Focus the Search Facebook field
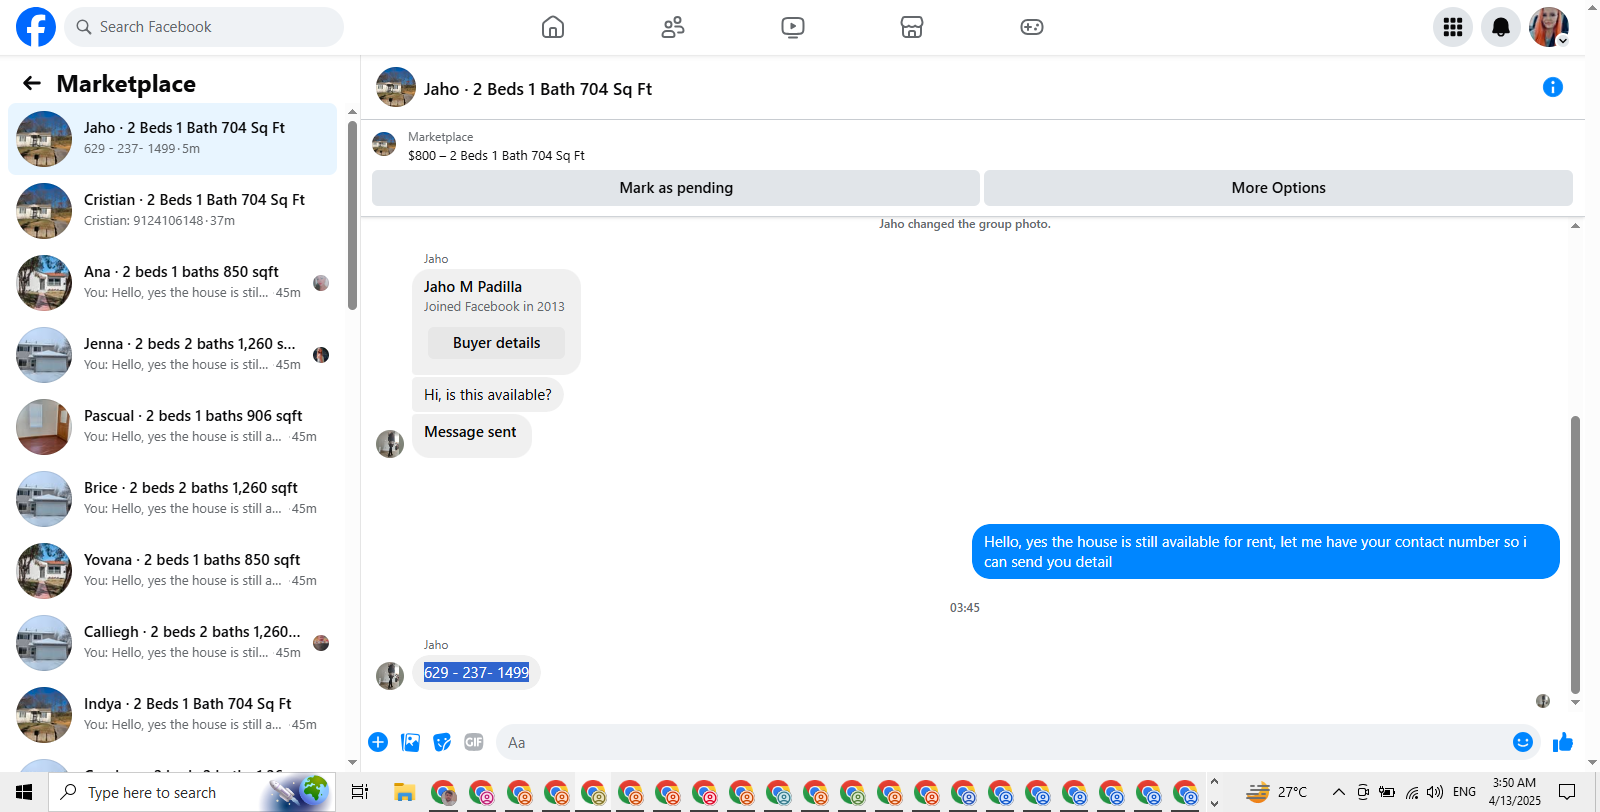This screenshot has width=1600, height=812. click(204, 27)
